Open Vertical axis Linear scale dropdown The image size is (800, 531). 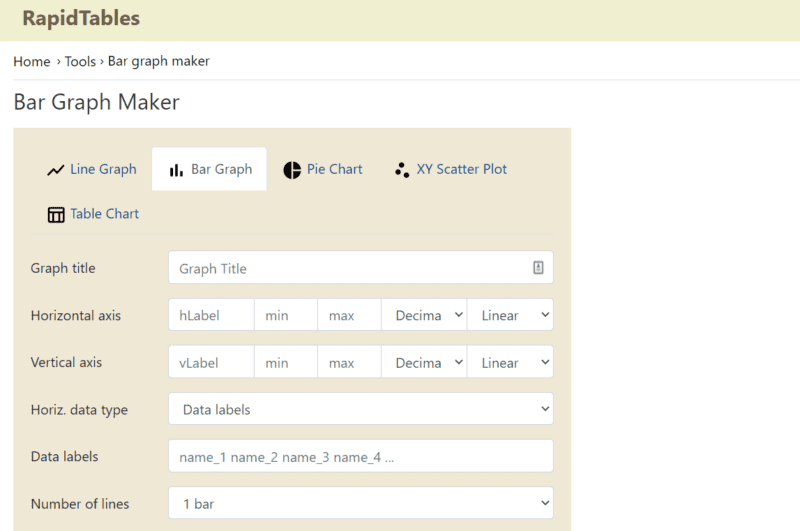point(510,362)
